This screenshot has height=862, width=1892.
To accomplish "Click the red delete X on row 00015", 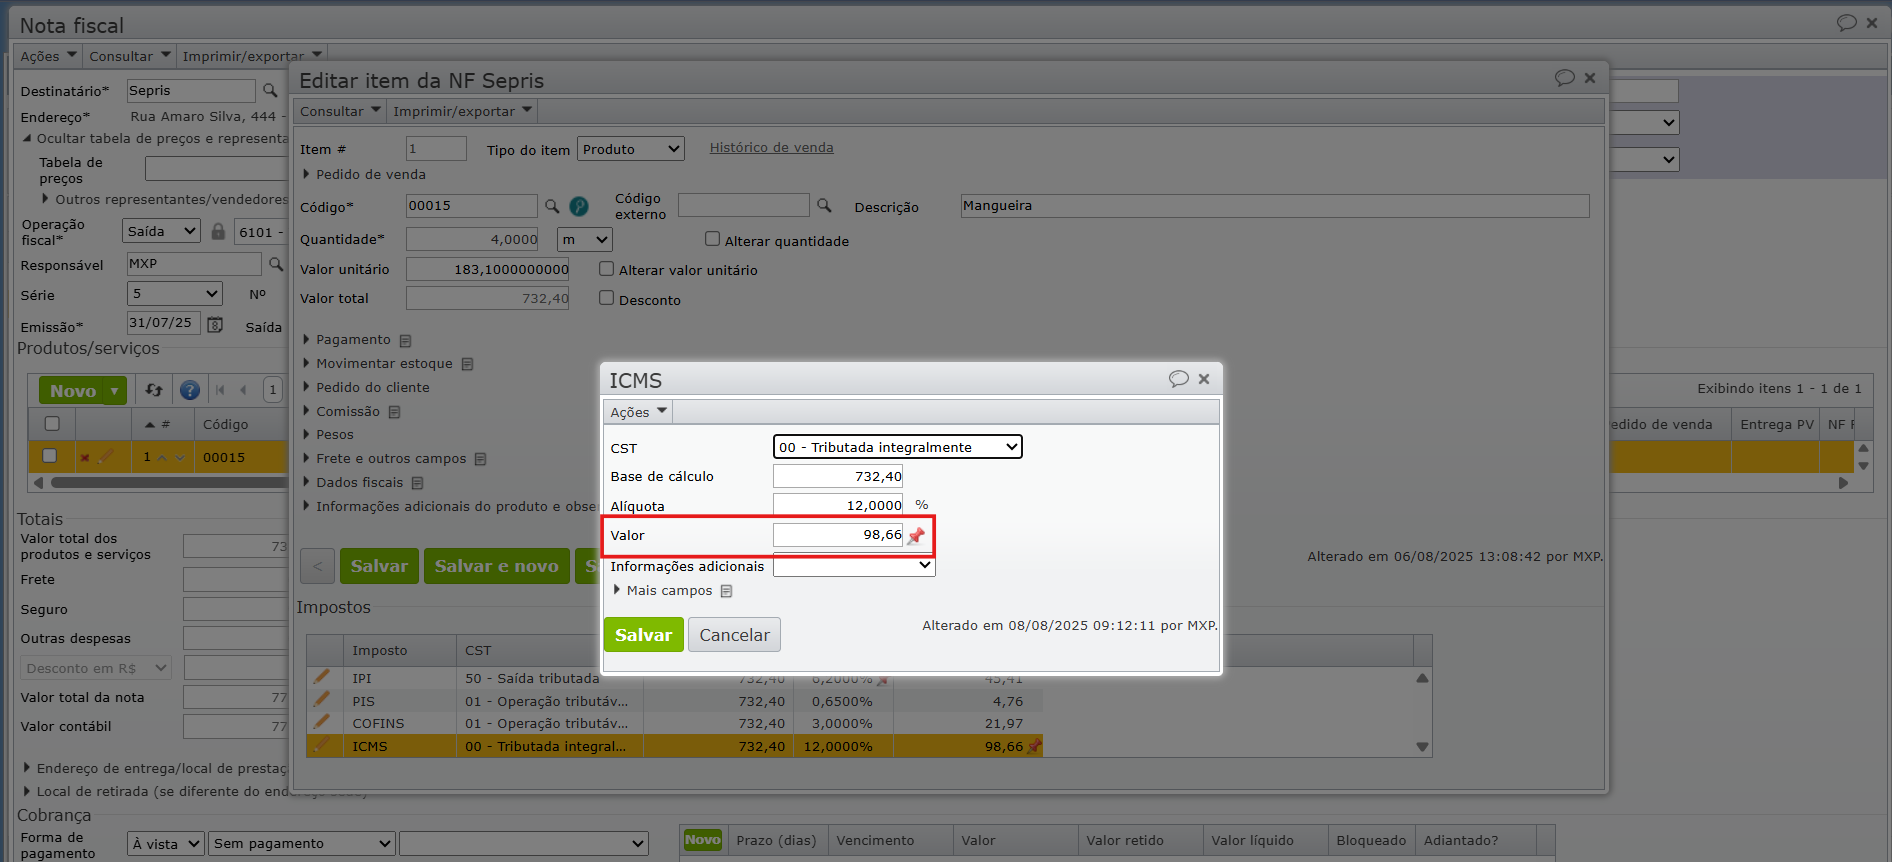I will point(85,458).
